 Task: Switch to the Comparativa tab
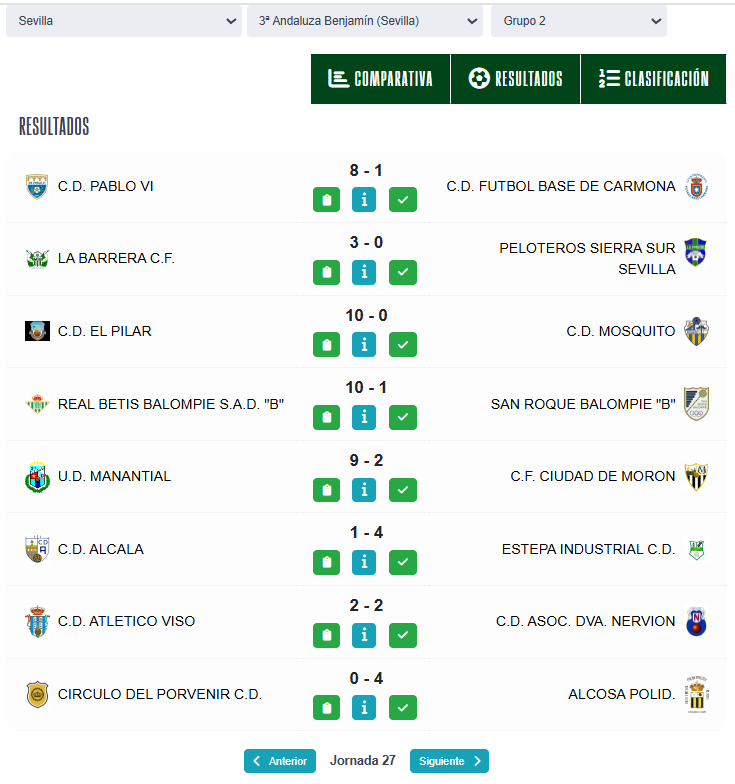click(x=380, y=79)
